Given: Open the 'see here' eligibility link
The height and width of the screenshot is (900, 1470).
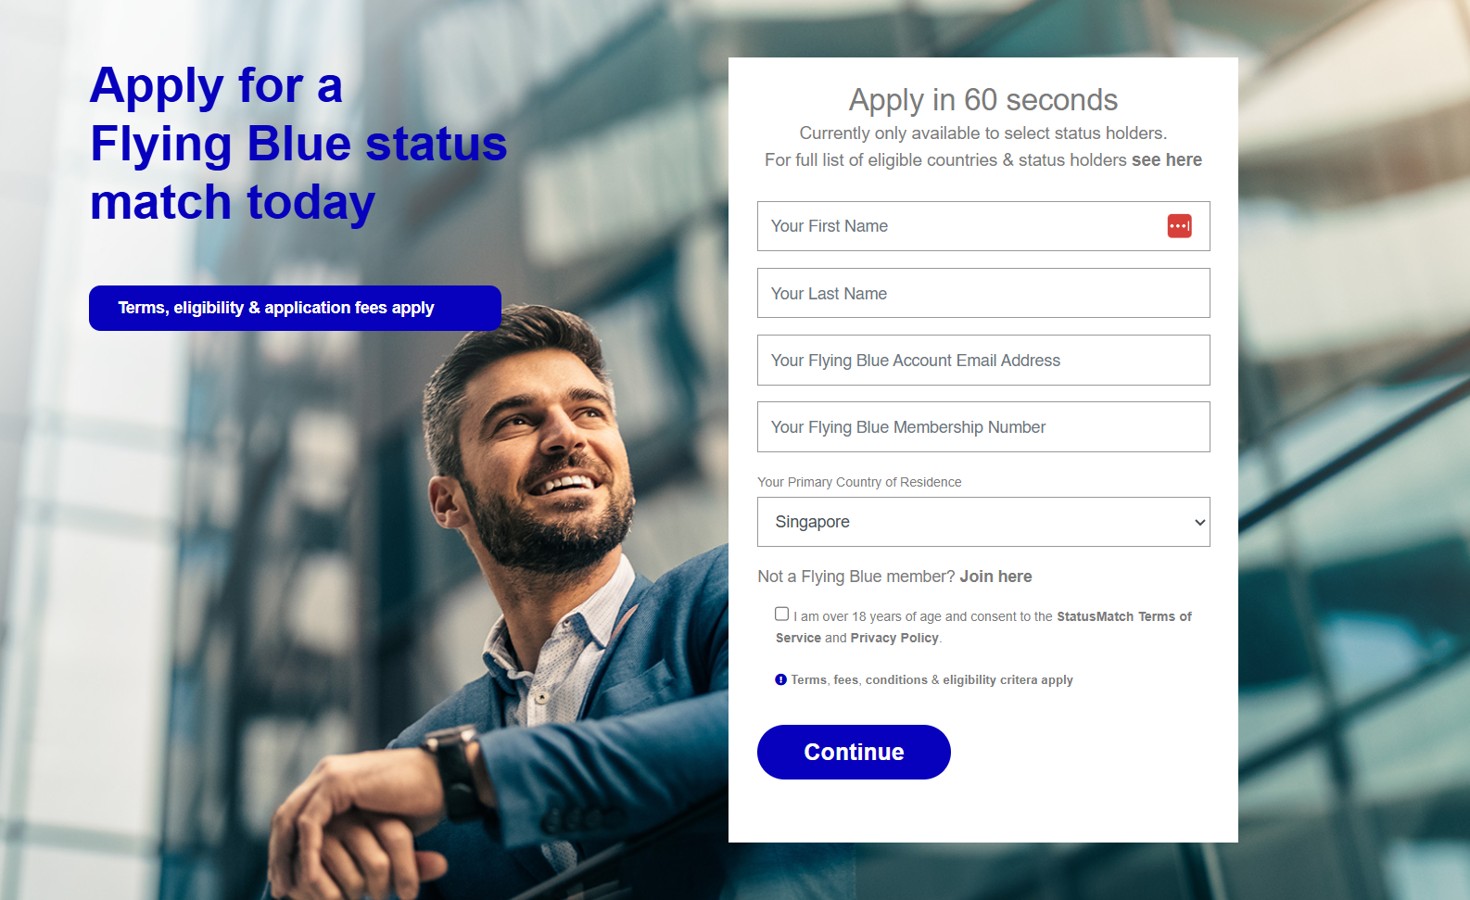Looking at the screenshot, I should pos(1167,160).
